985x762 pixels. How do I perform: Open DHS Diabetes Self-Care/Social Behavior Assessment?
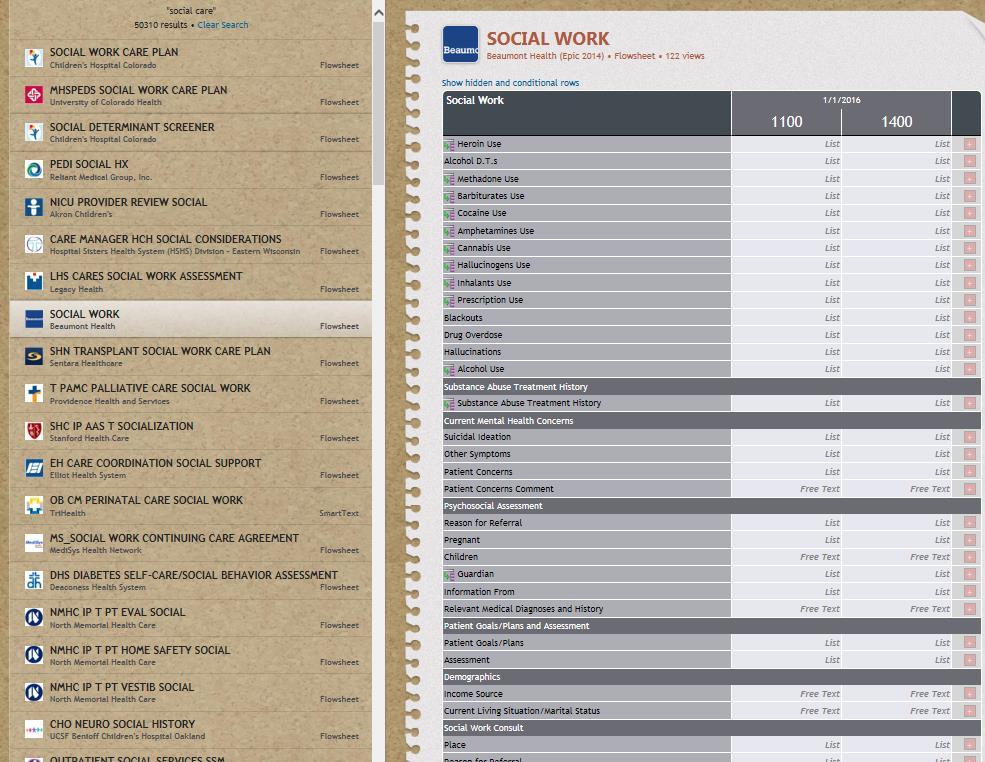190,580
